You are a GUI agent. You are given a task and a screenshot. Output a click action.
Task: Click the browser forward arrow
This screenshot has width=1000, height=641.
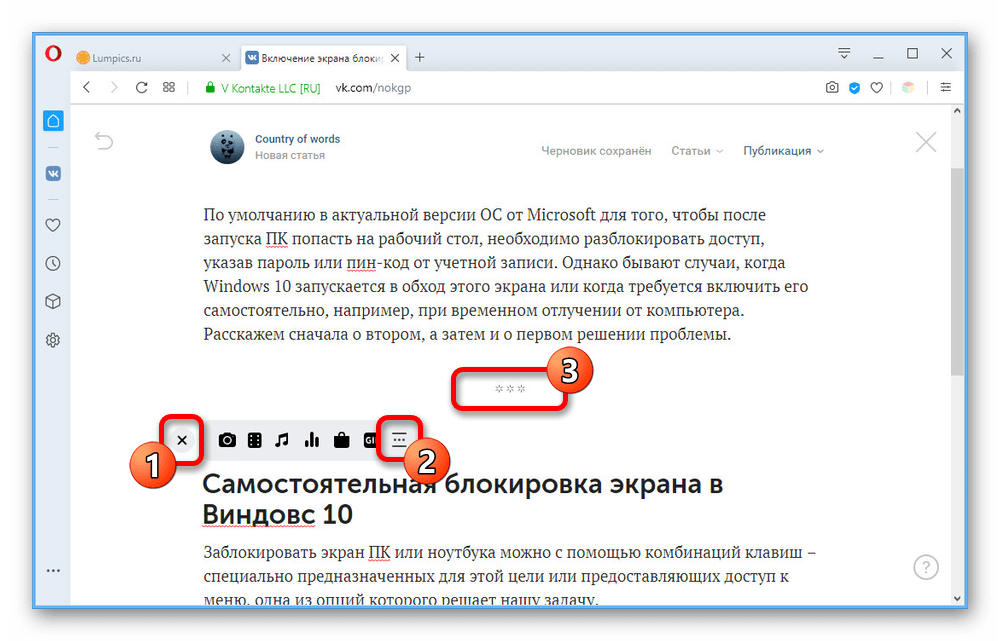(114, 87)
